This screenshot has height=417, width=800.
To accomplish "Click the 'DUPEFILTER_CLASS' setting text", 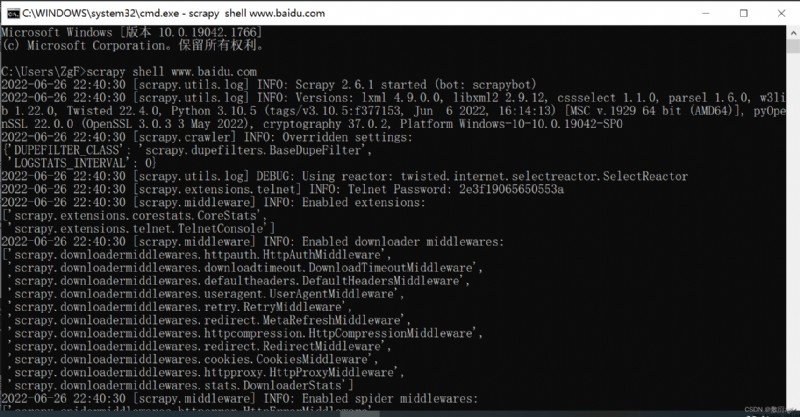I will click(x=67, y=150).
